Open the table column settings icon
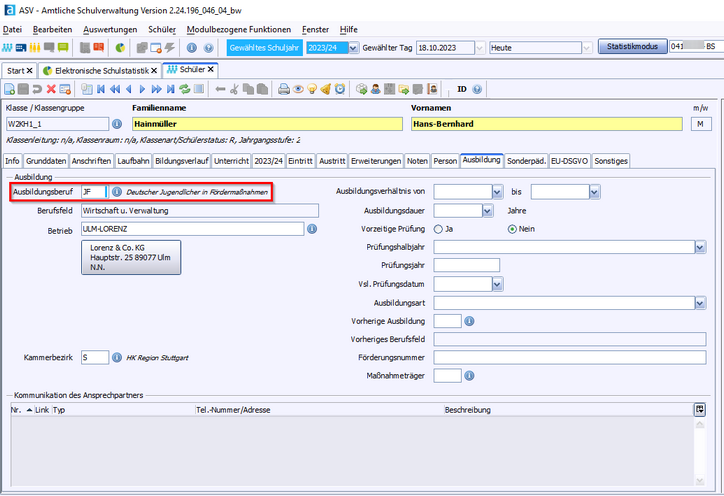 pyautogui.click(x=700, y=409)
